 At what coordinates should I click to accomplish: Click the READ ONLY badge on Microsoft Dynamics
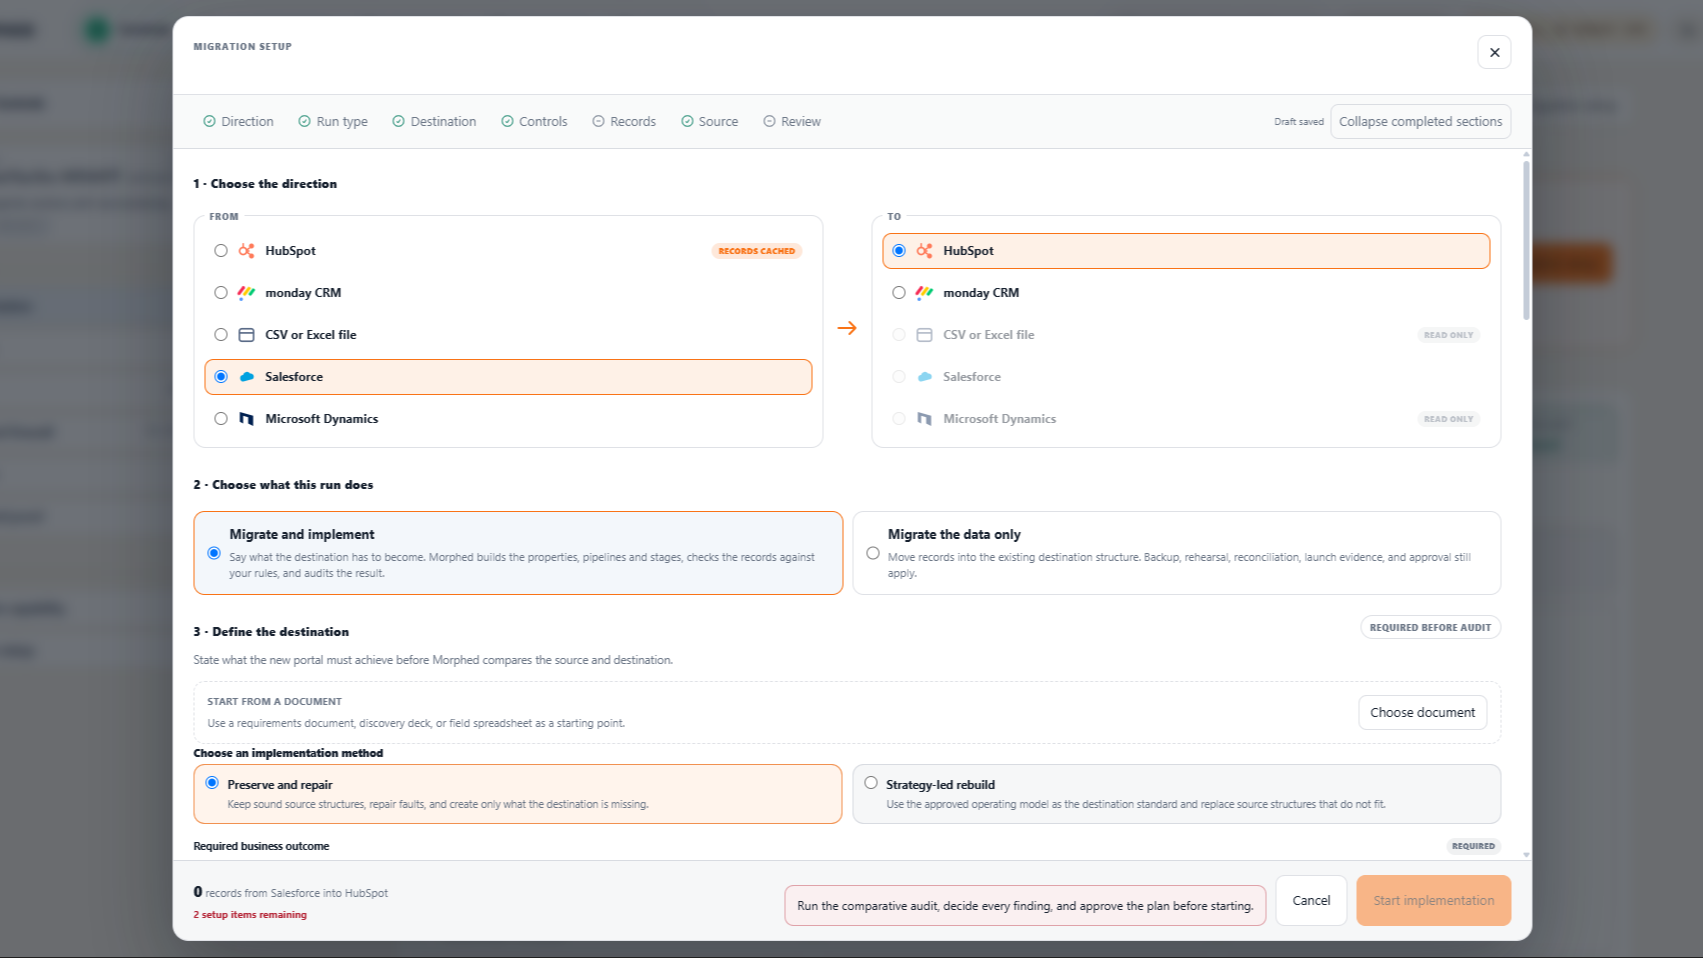(1448, 419)
